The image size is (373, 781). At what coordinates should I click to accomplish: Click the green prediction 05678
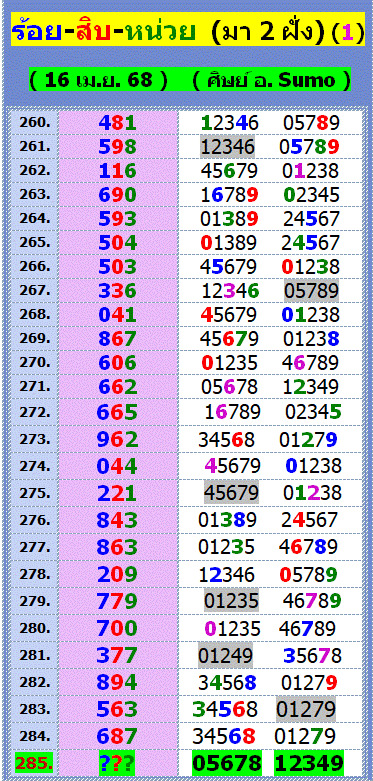[x=227, y=763]
